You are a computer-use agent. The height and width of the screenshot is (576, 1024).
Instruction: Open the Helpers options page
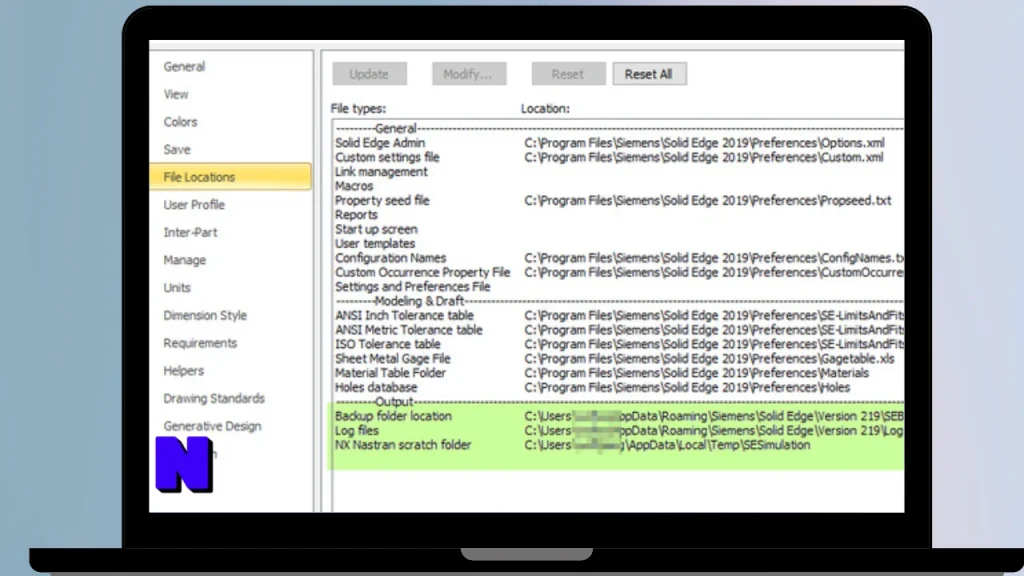coord(184,371)
